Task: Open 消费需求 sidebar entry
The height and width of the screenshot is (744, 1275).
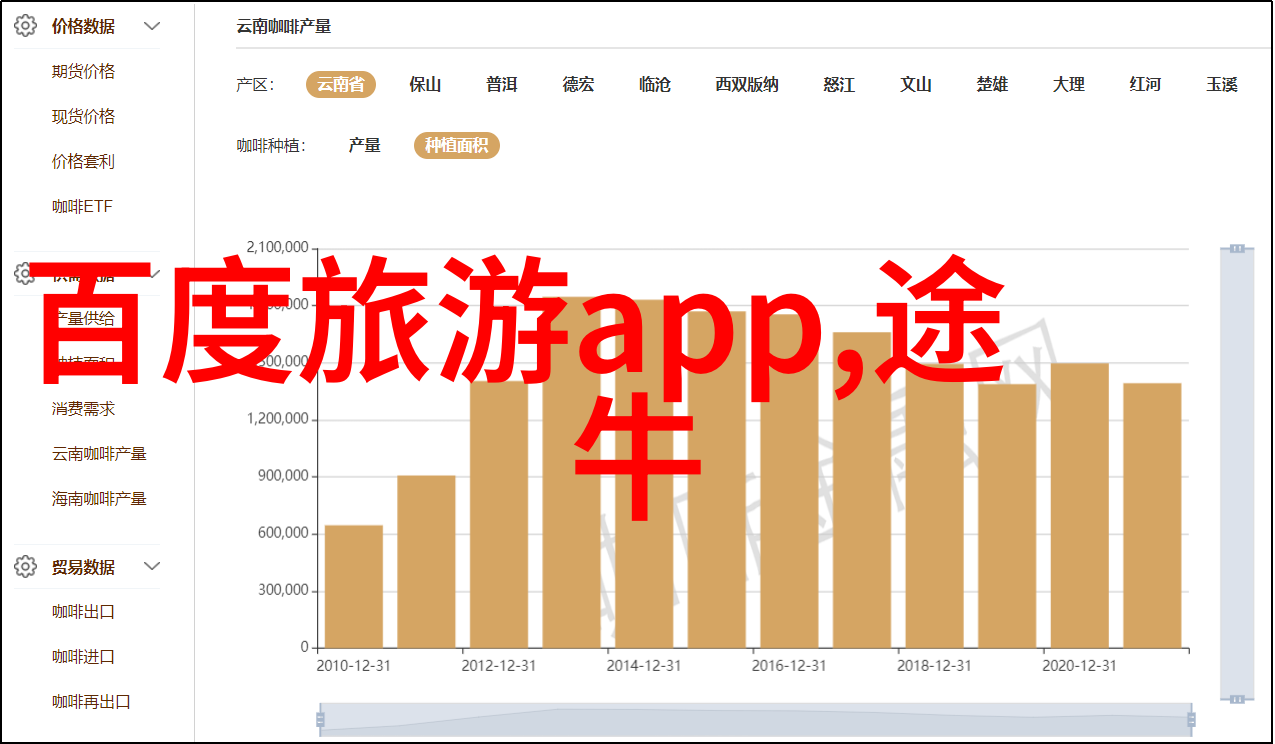Action: (84, 408)
